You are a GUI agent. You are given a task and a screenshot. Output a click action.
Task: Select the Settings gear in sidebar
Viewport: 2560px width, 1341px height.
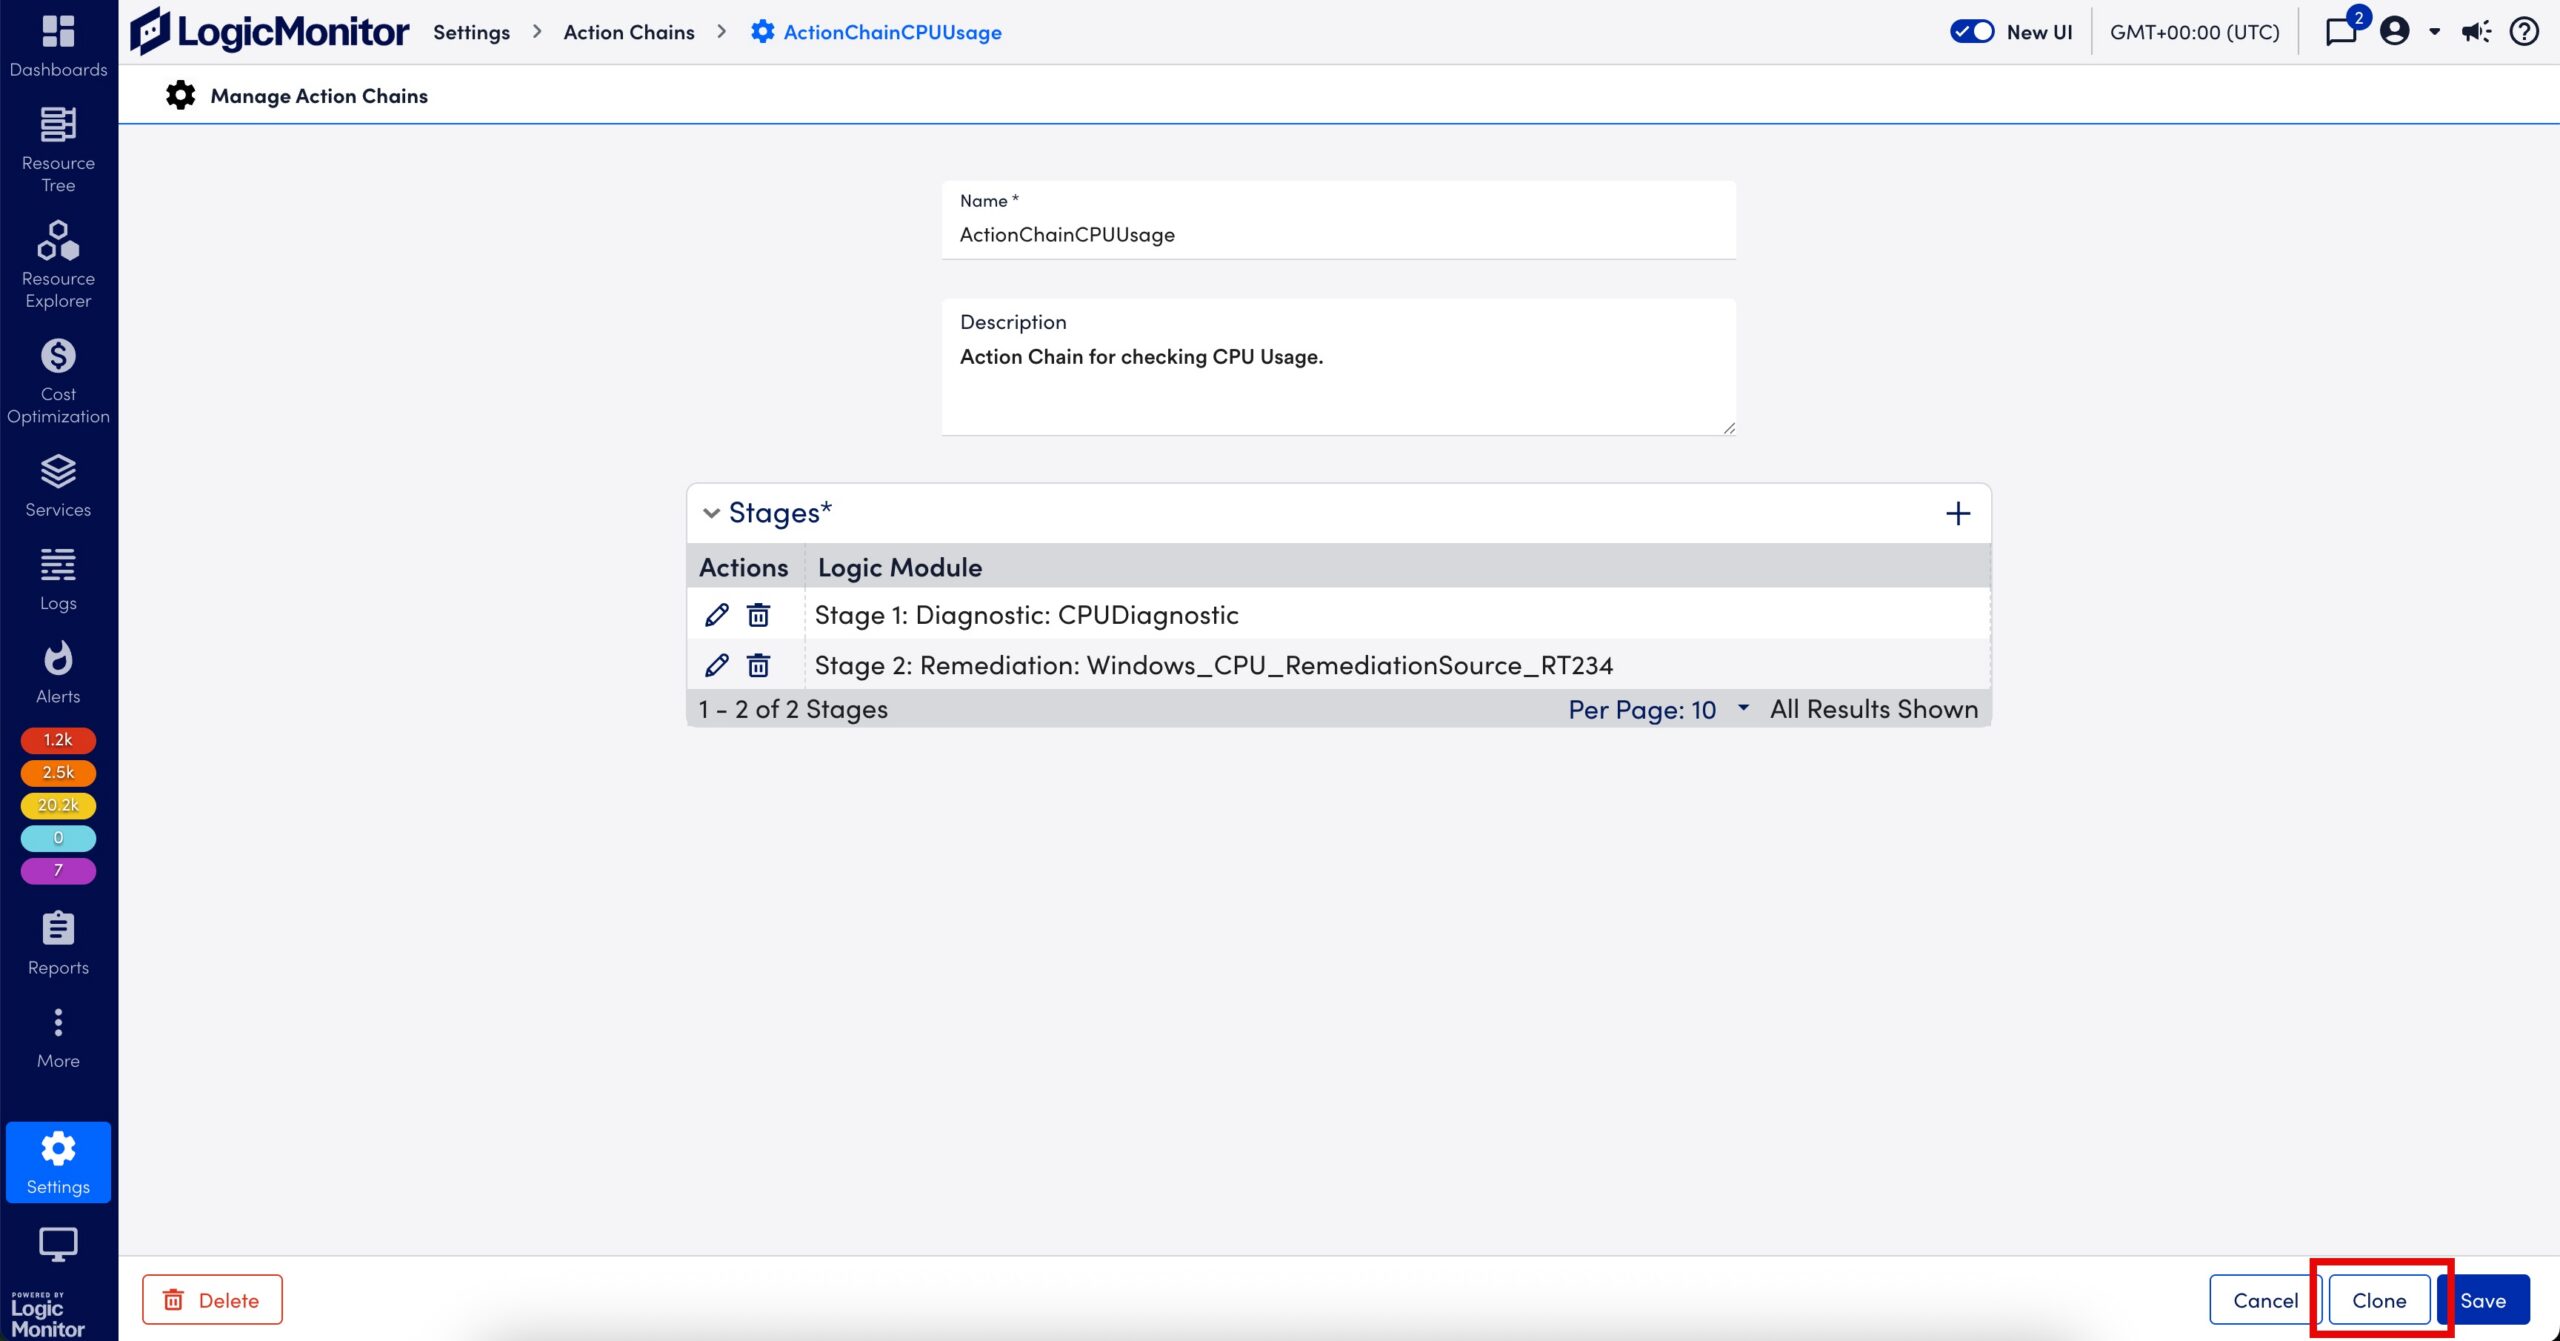pos(58,1162)
